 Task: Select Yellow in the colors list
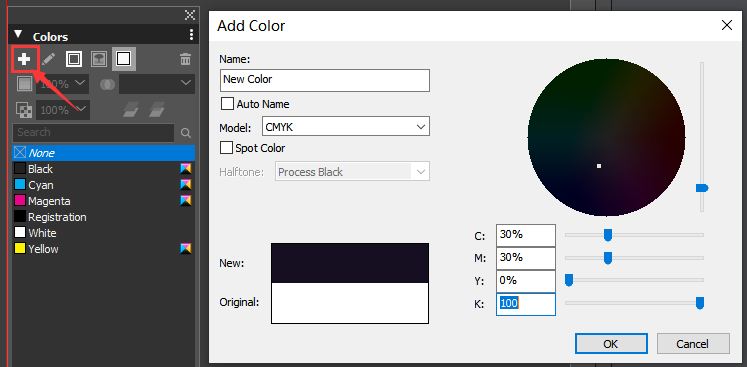(103, 249)
